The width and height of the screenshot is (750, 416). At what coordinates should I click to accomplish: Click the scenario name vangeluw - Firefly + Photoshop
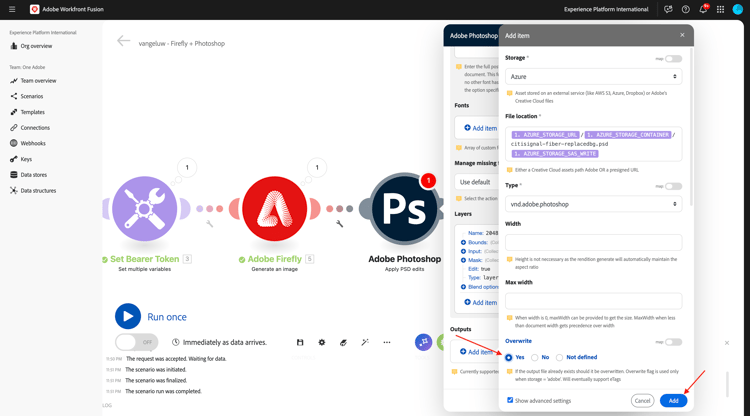click(182, 44)
